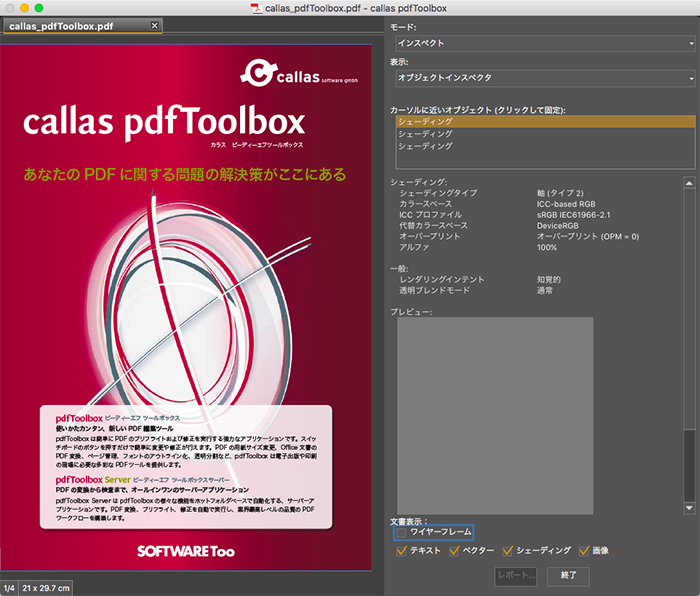Click the ICC-based RGB color space value

coord(566,204)
